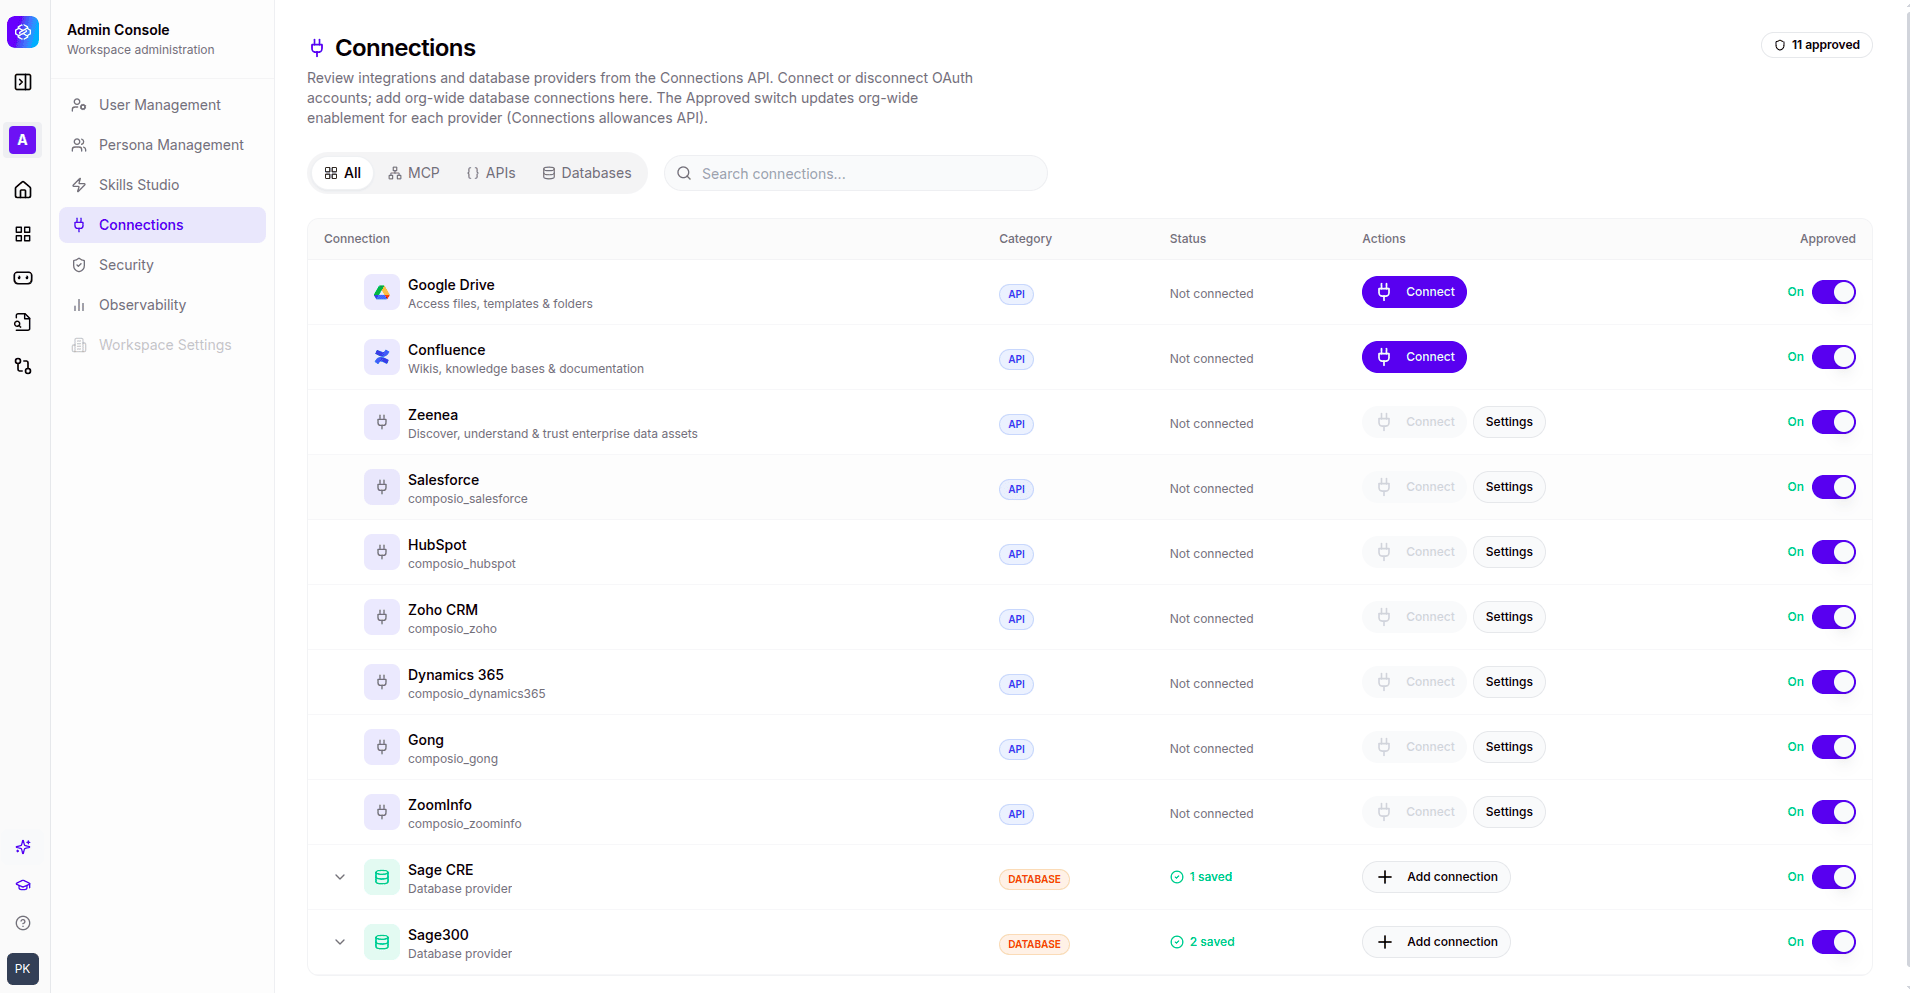Connect the Confluence integration
Viewport: 1910px width, 993px height.
coord(1414,357)
